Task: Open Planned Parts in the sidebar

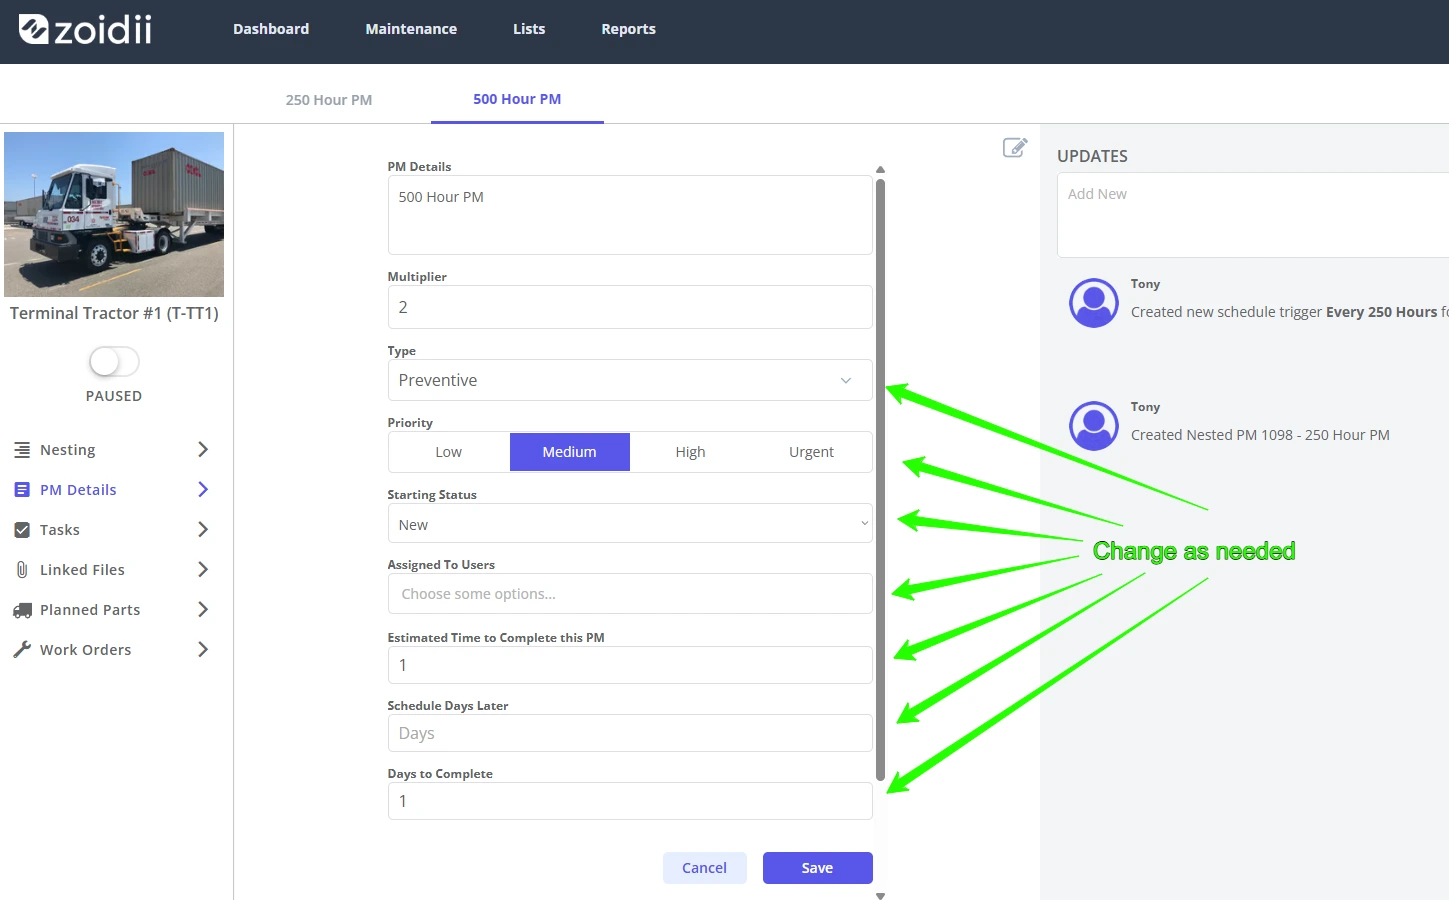Action: pos(90,610)
